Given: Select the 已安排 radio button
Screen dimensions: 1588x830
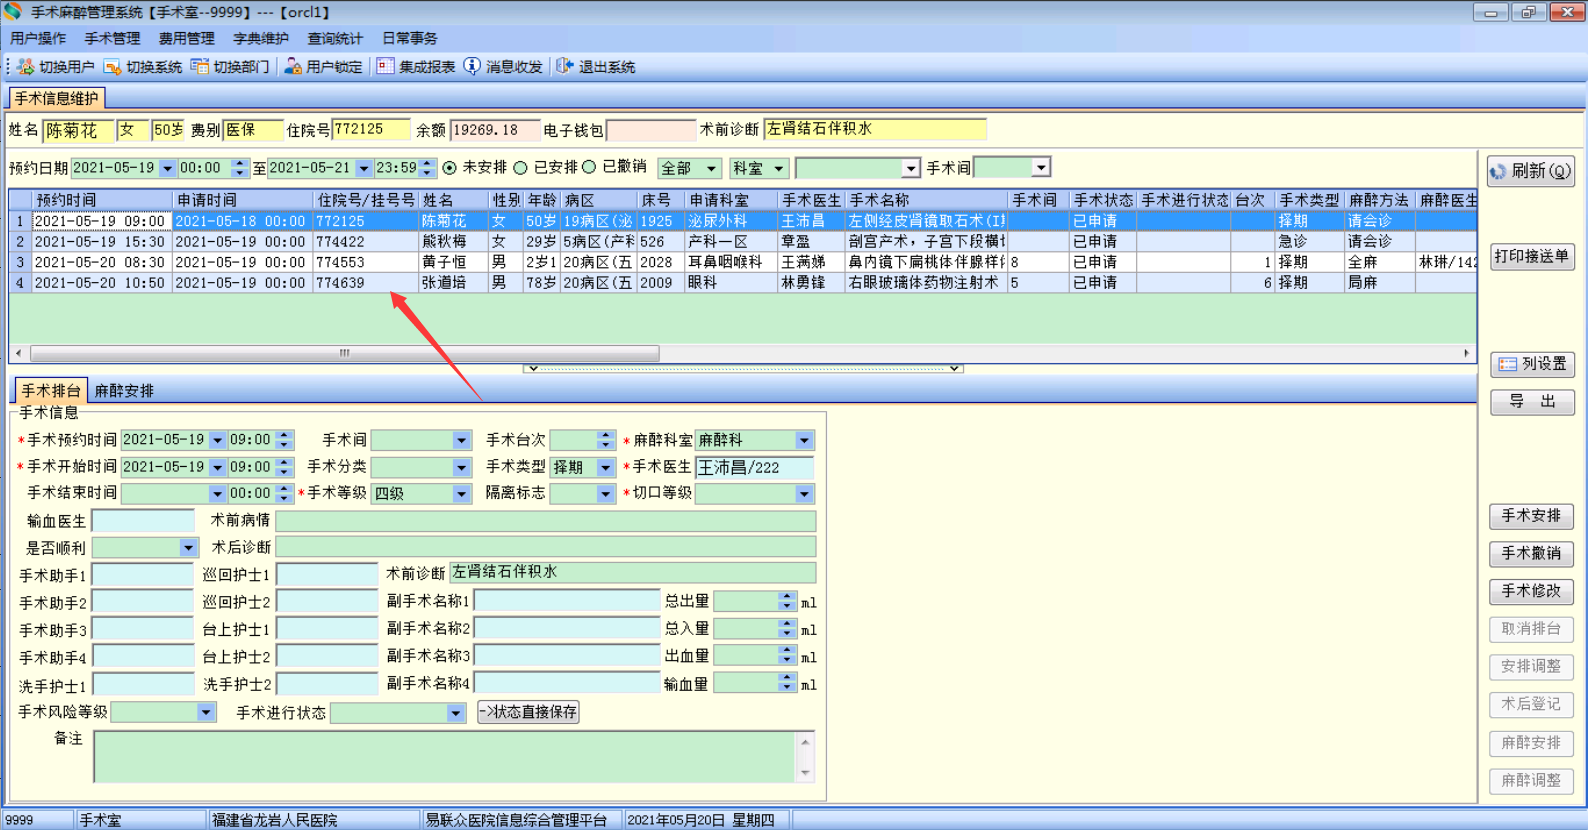Looking at the screenshot, I should (x=520, y=168).
